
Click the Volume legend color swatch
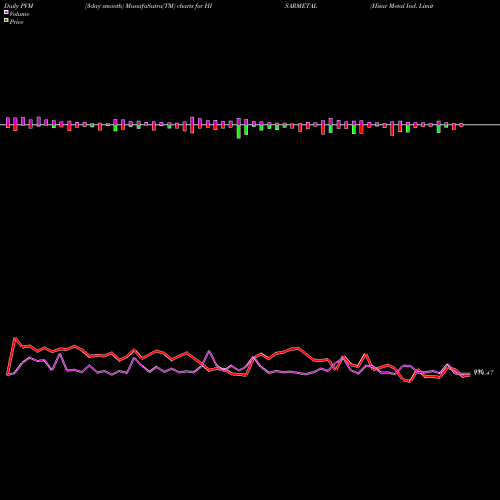6,12
